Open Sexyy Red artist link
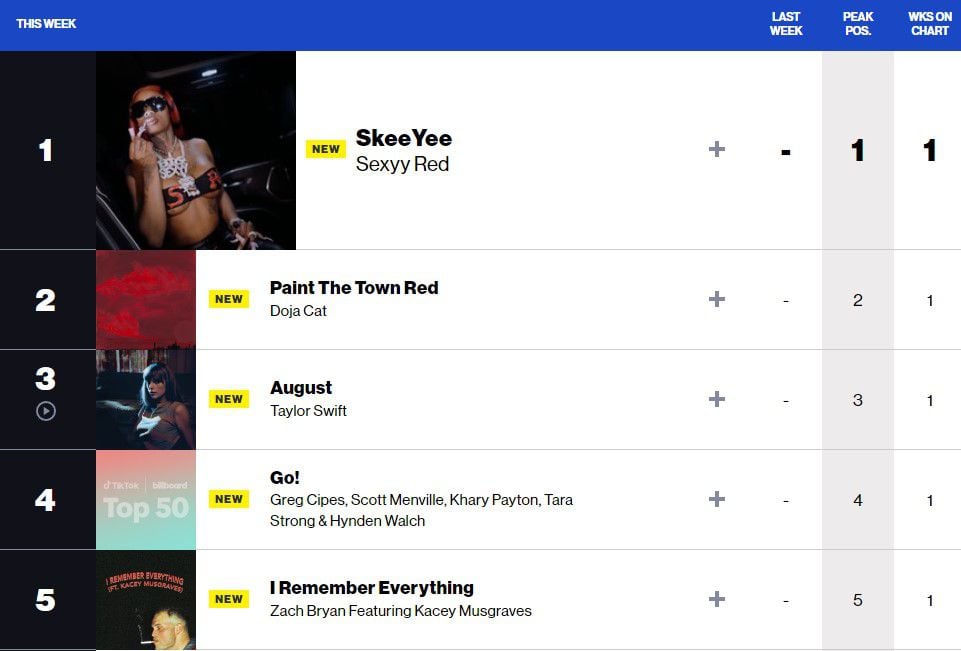Viewport: 961px width, 651px height. [402, 164]
